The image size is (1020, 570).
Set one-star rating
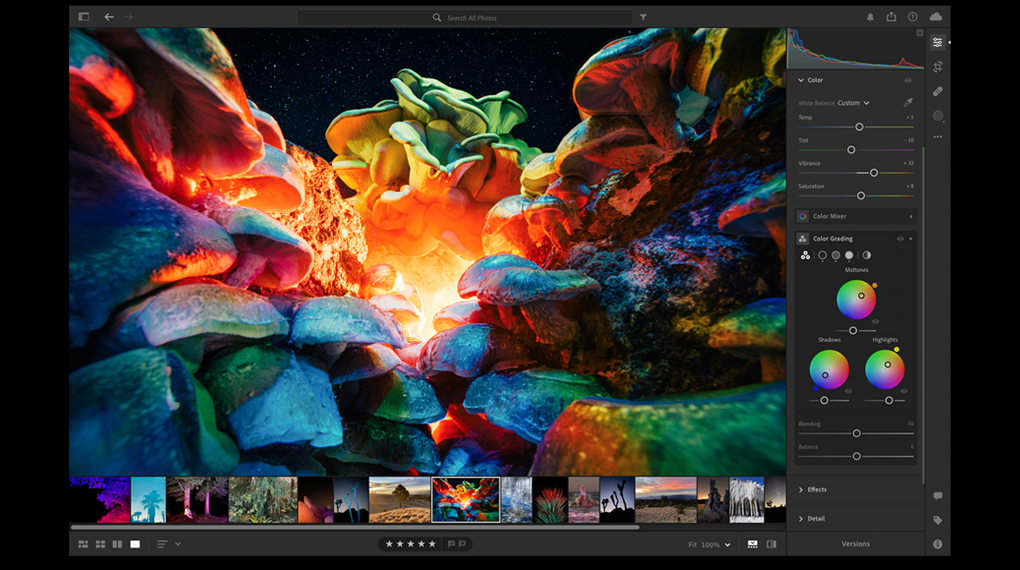pos(389,544)
